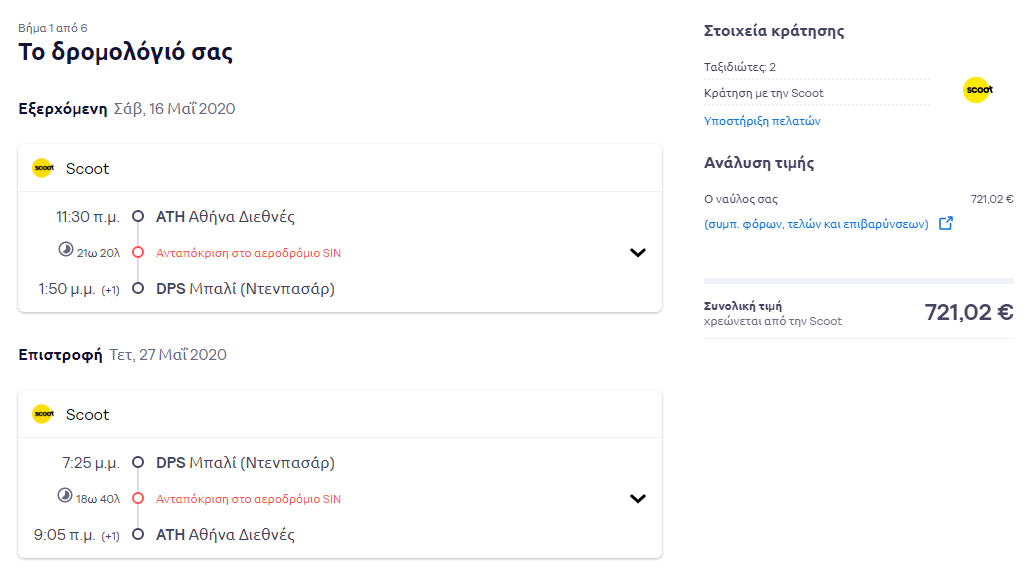This screenshot has height=574, width=1033.
Task: Open the taxes, fees and charges link
Action: [x=816, y=224]
